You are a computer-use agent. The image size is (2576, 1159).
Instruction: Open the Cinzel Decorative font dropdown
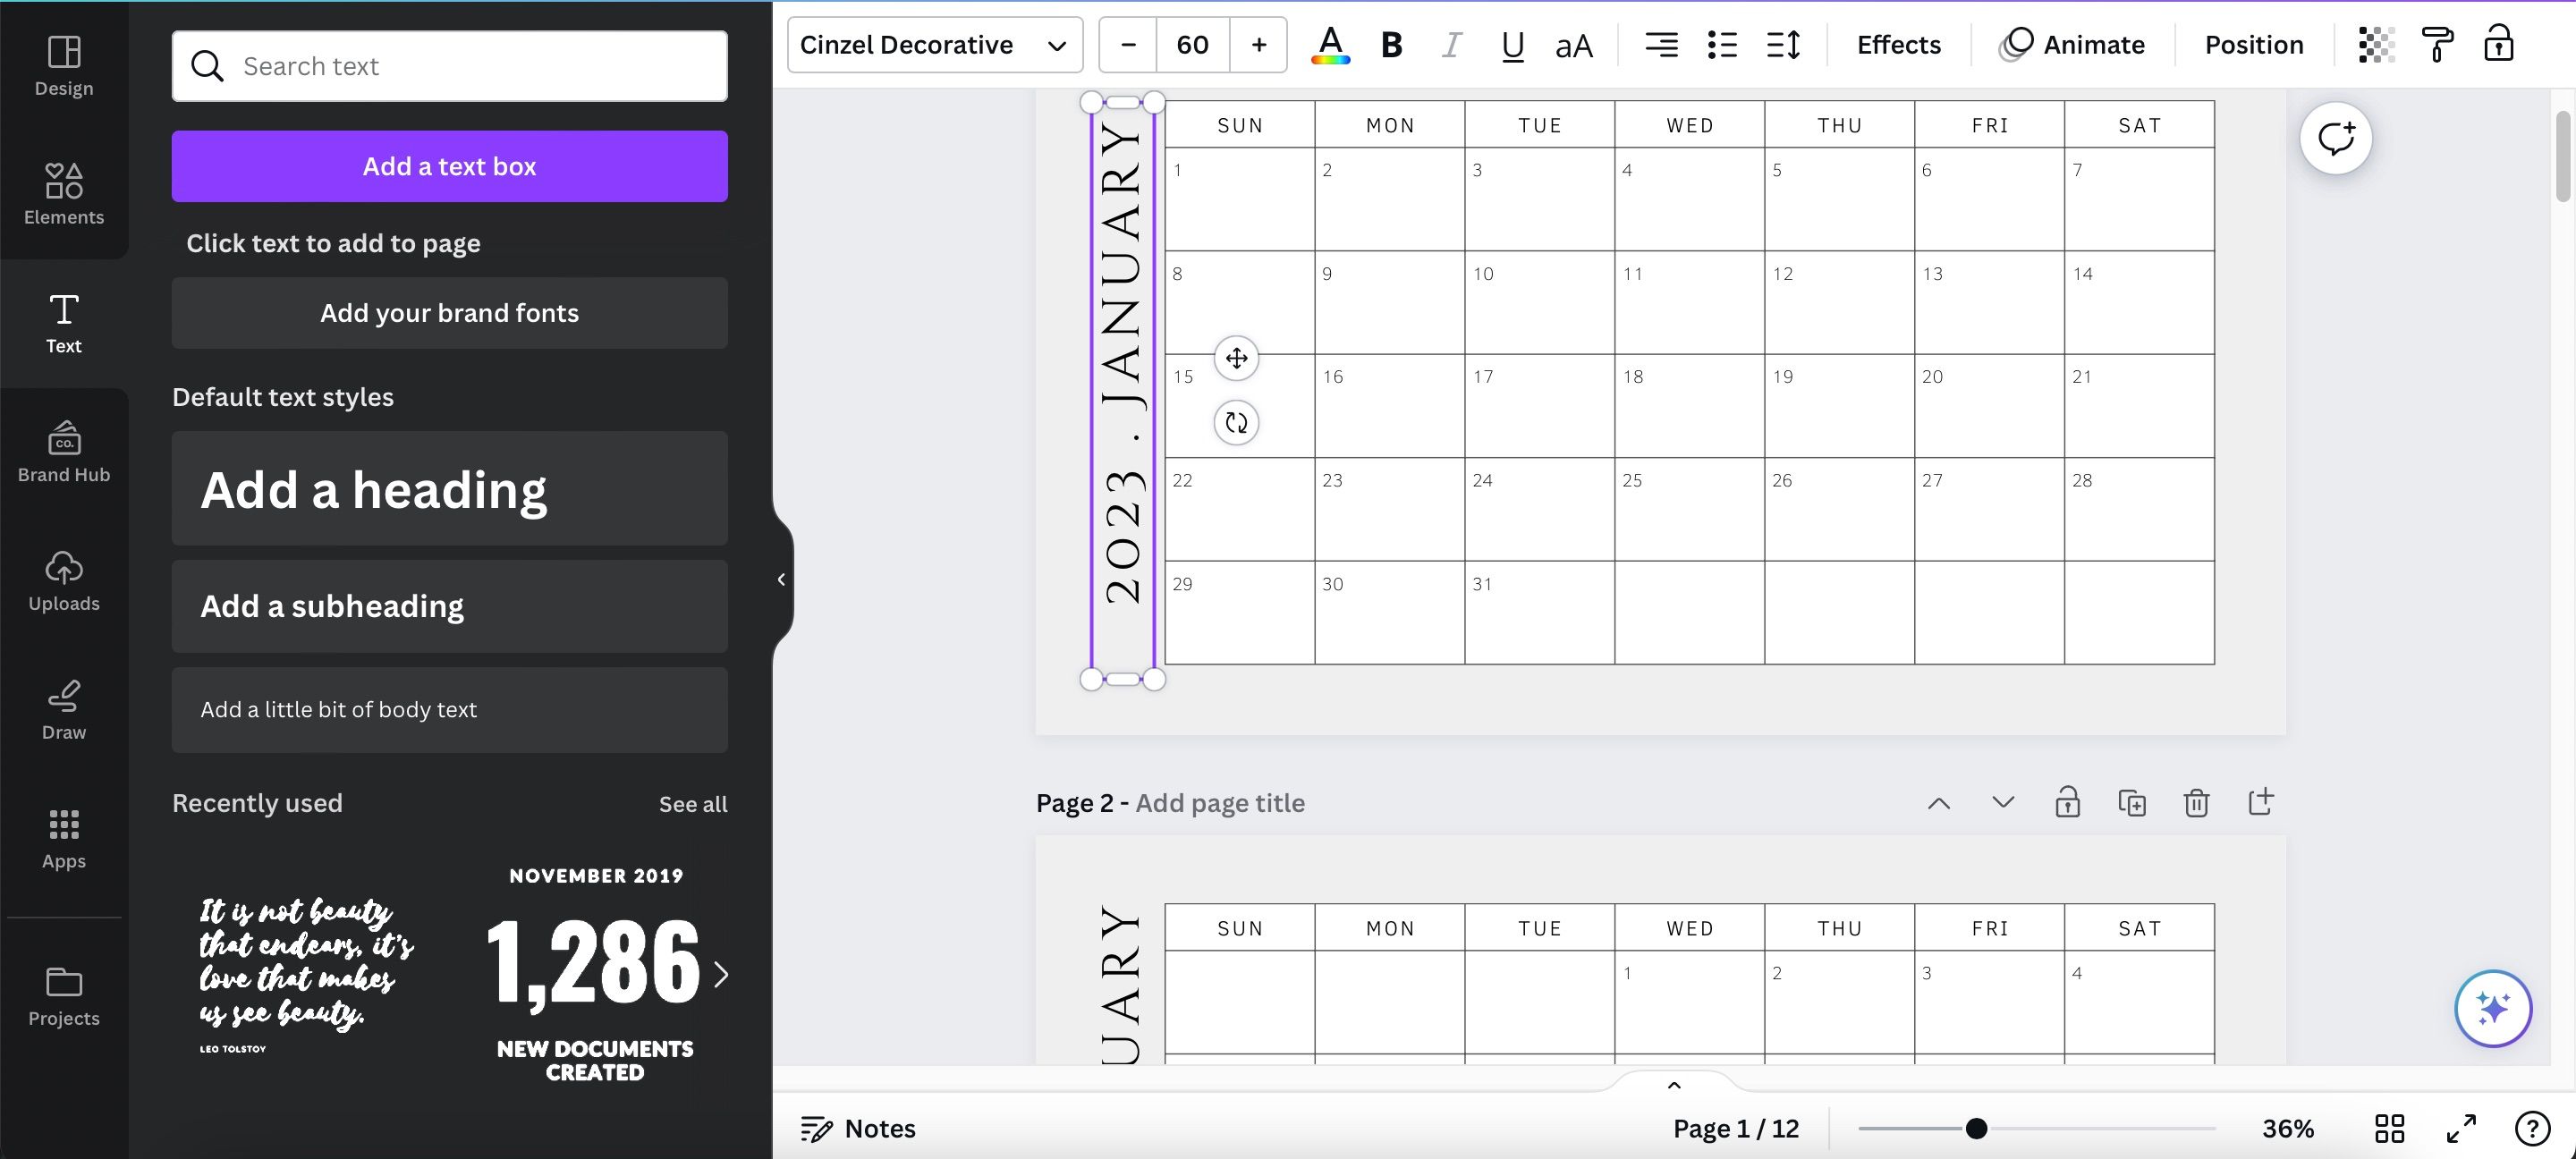click(934, 45)
